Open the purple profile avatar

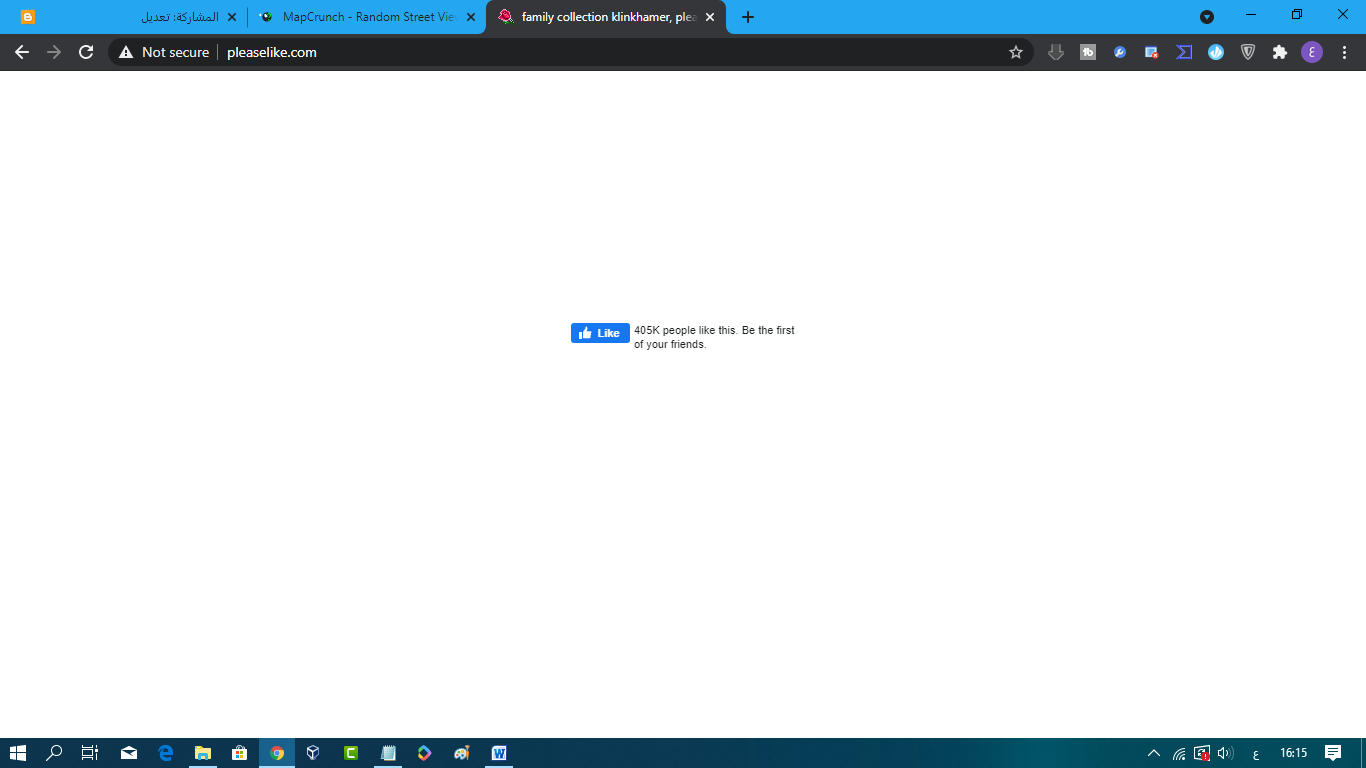pyautogui.click(x=1312, y=52)
